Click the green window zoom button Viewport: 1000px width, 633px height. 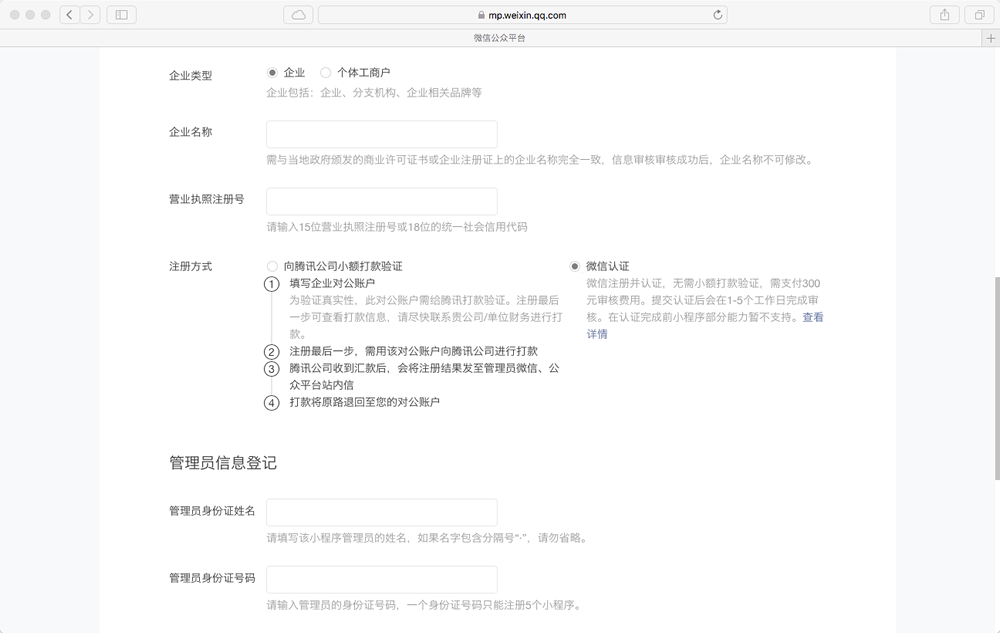46,15
